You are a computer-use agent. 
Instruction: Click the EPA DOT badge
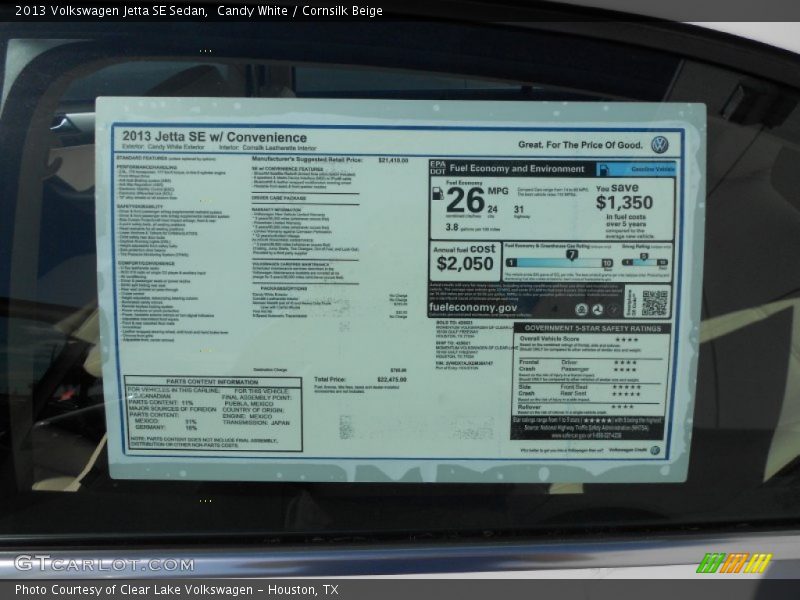click(x=437, y=168)
